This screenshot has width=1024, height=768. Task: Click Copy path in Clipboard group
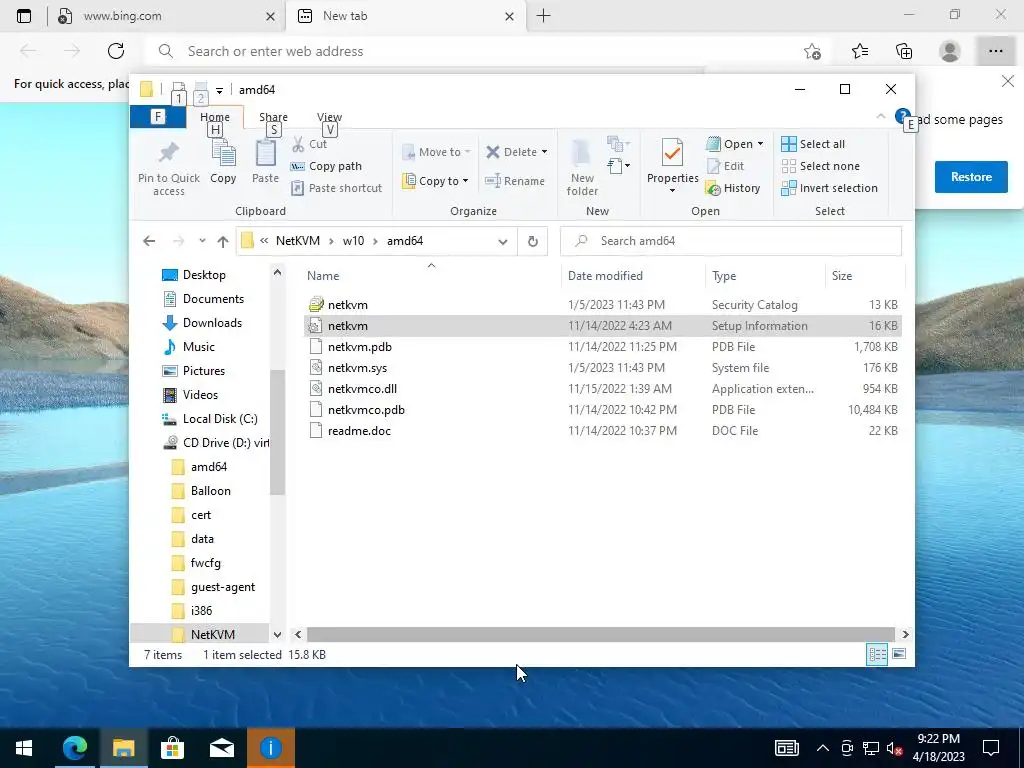(x=326, y=166)
